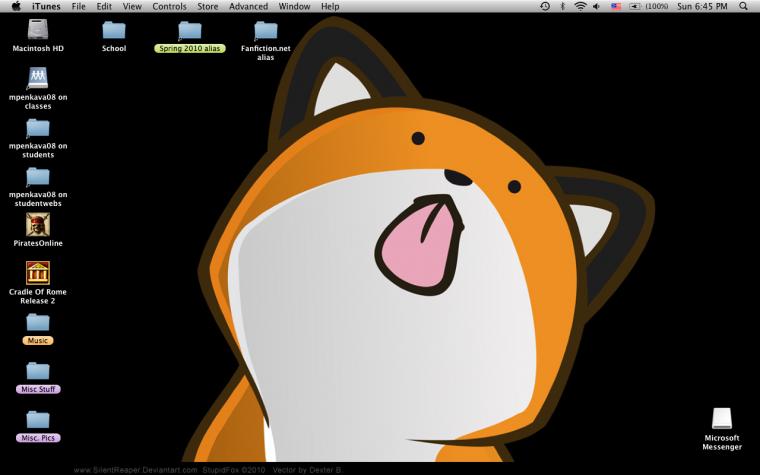Screen dimensions: 760x475
Task: Select Cradle Of Rome Release 2 icon
Action: point(38,273)
